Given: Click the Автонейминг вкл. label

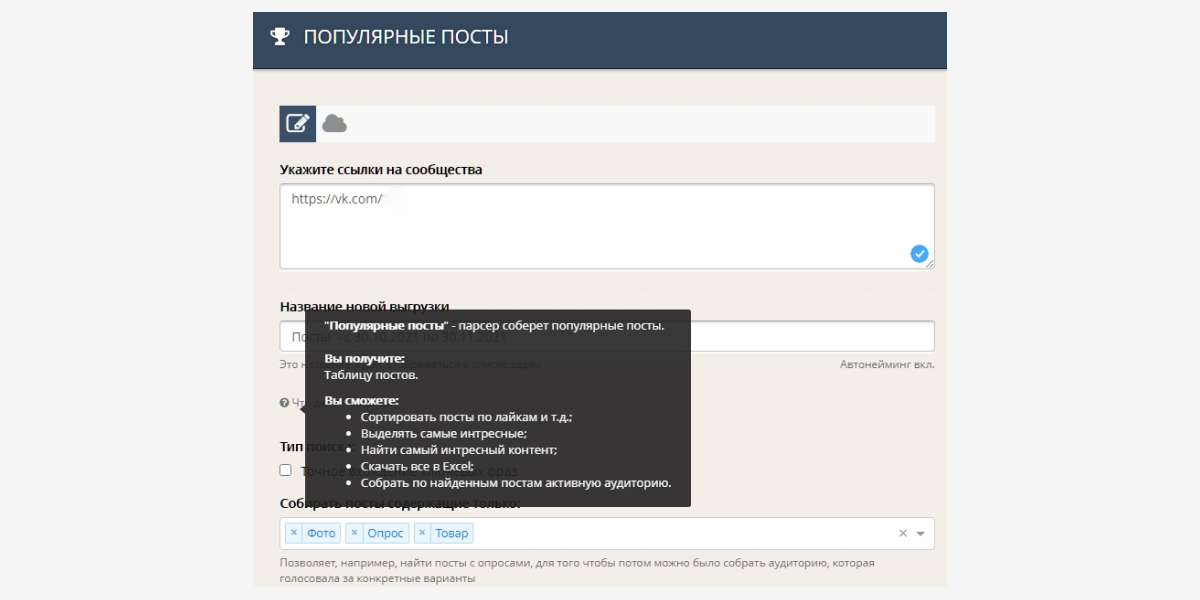Looking at the screenshot, I should 887,365.
